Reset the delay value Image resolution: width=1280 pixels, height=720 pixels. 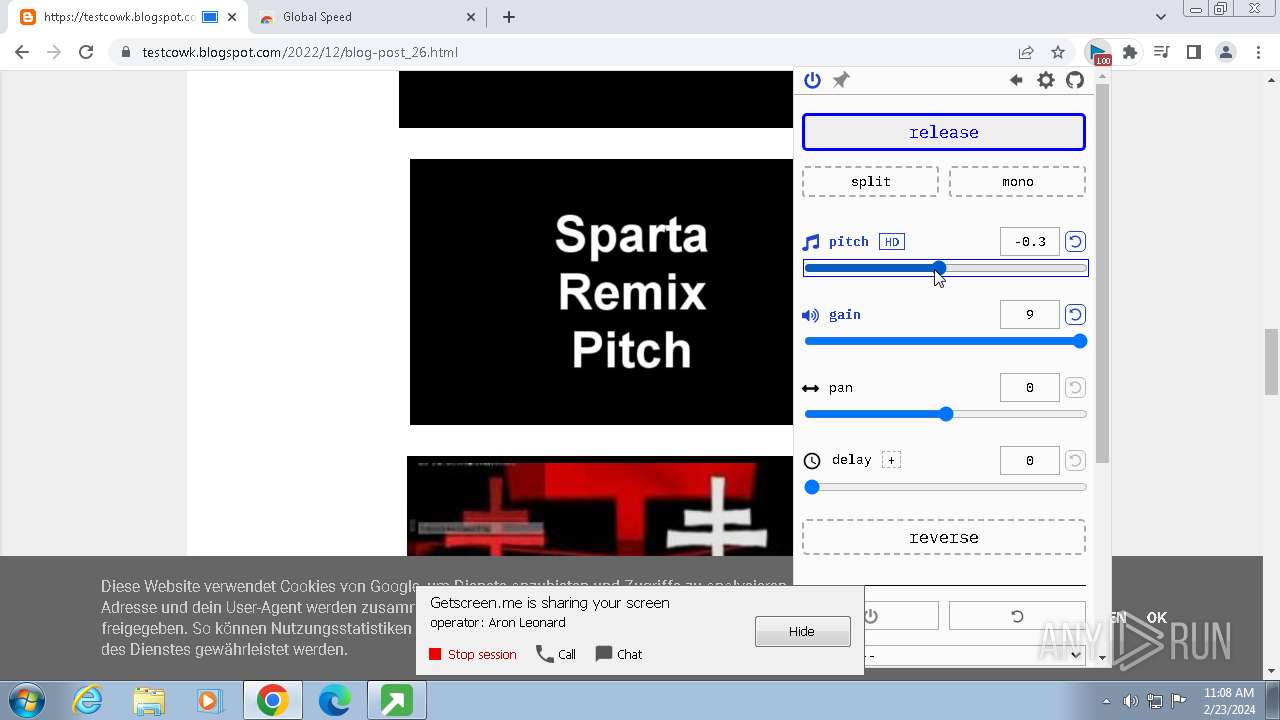click(x=1075, y=460)
